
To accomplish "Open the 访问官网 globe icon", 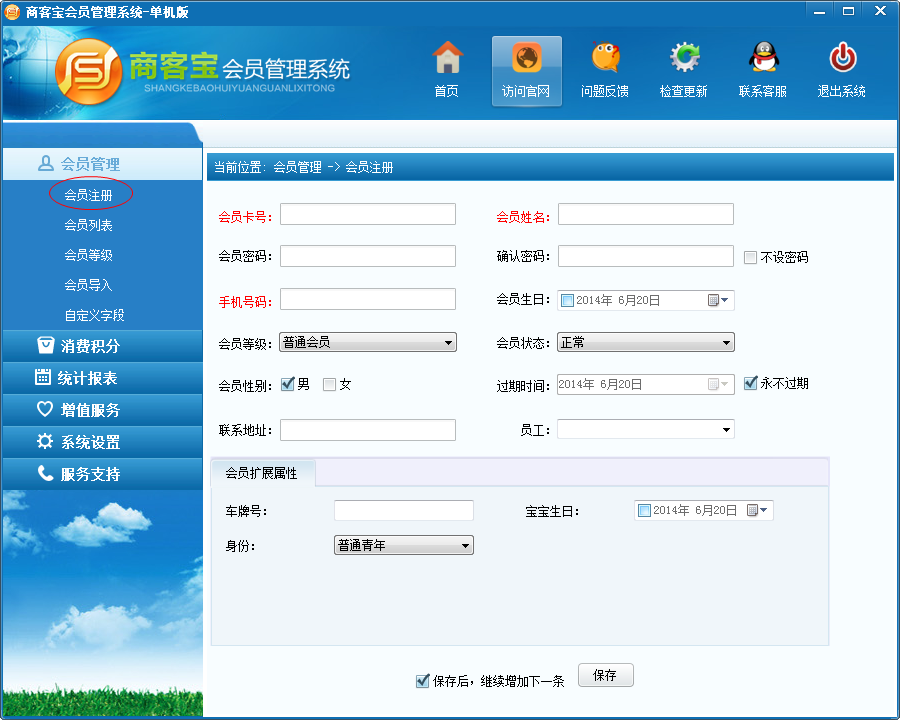I will click(x=526, y=58).
